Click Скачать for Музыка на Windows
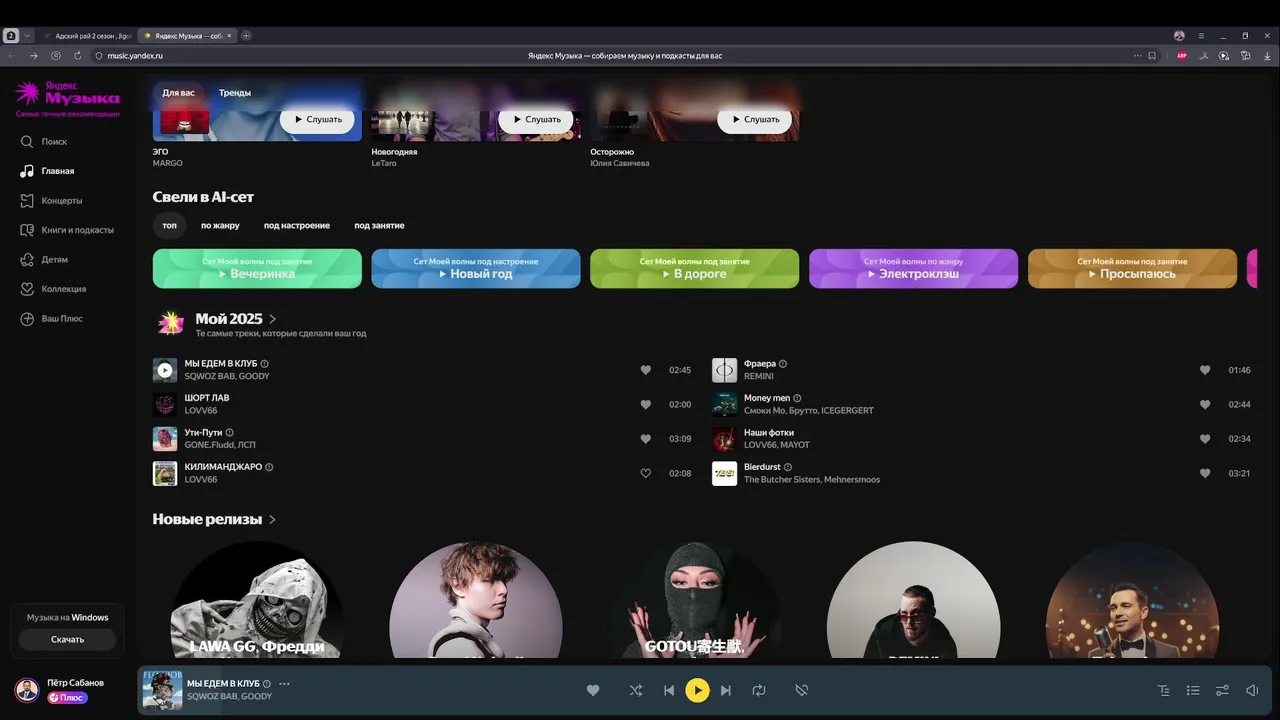 pyautogui.click(x=68, y=639)
